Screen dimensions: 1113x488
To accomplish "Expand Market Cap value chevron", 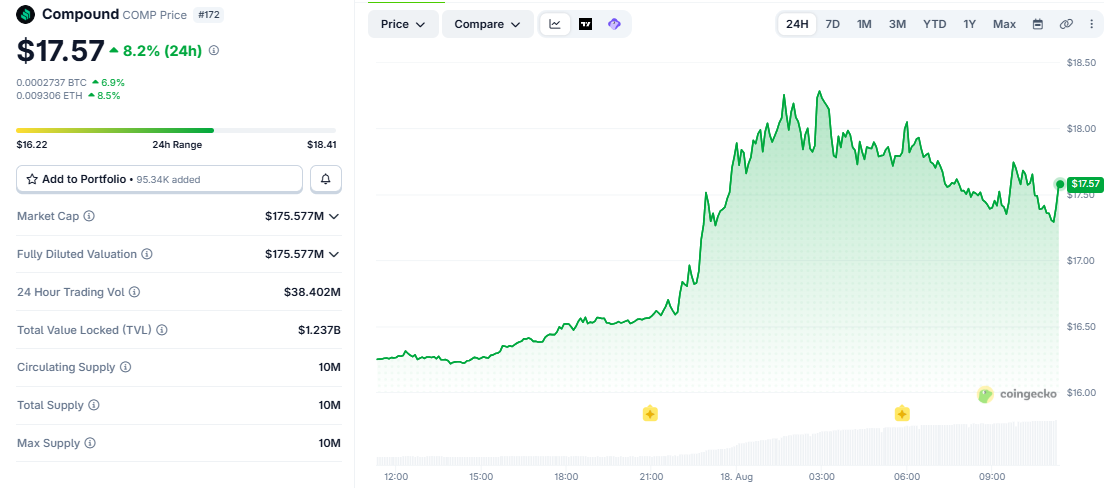I will click(334, 216).
